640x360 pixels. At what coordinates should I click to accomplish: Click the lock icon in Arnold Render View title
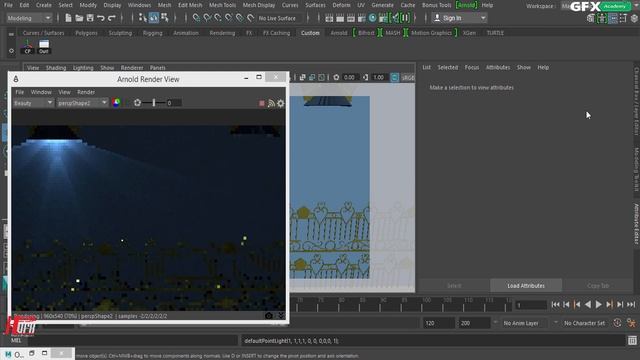(16, 79)
